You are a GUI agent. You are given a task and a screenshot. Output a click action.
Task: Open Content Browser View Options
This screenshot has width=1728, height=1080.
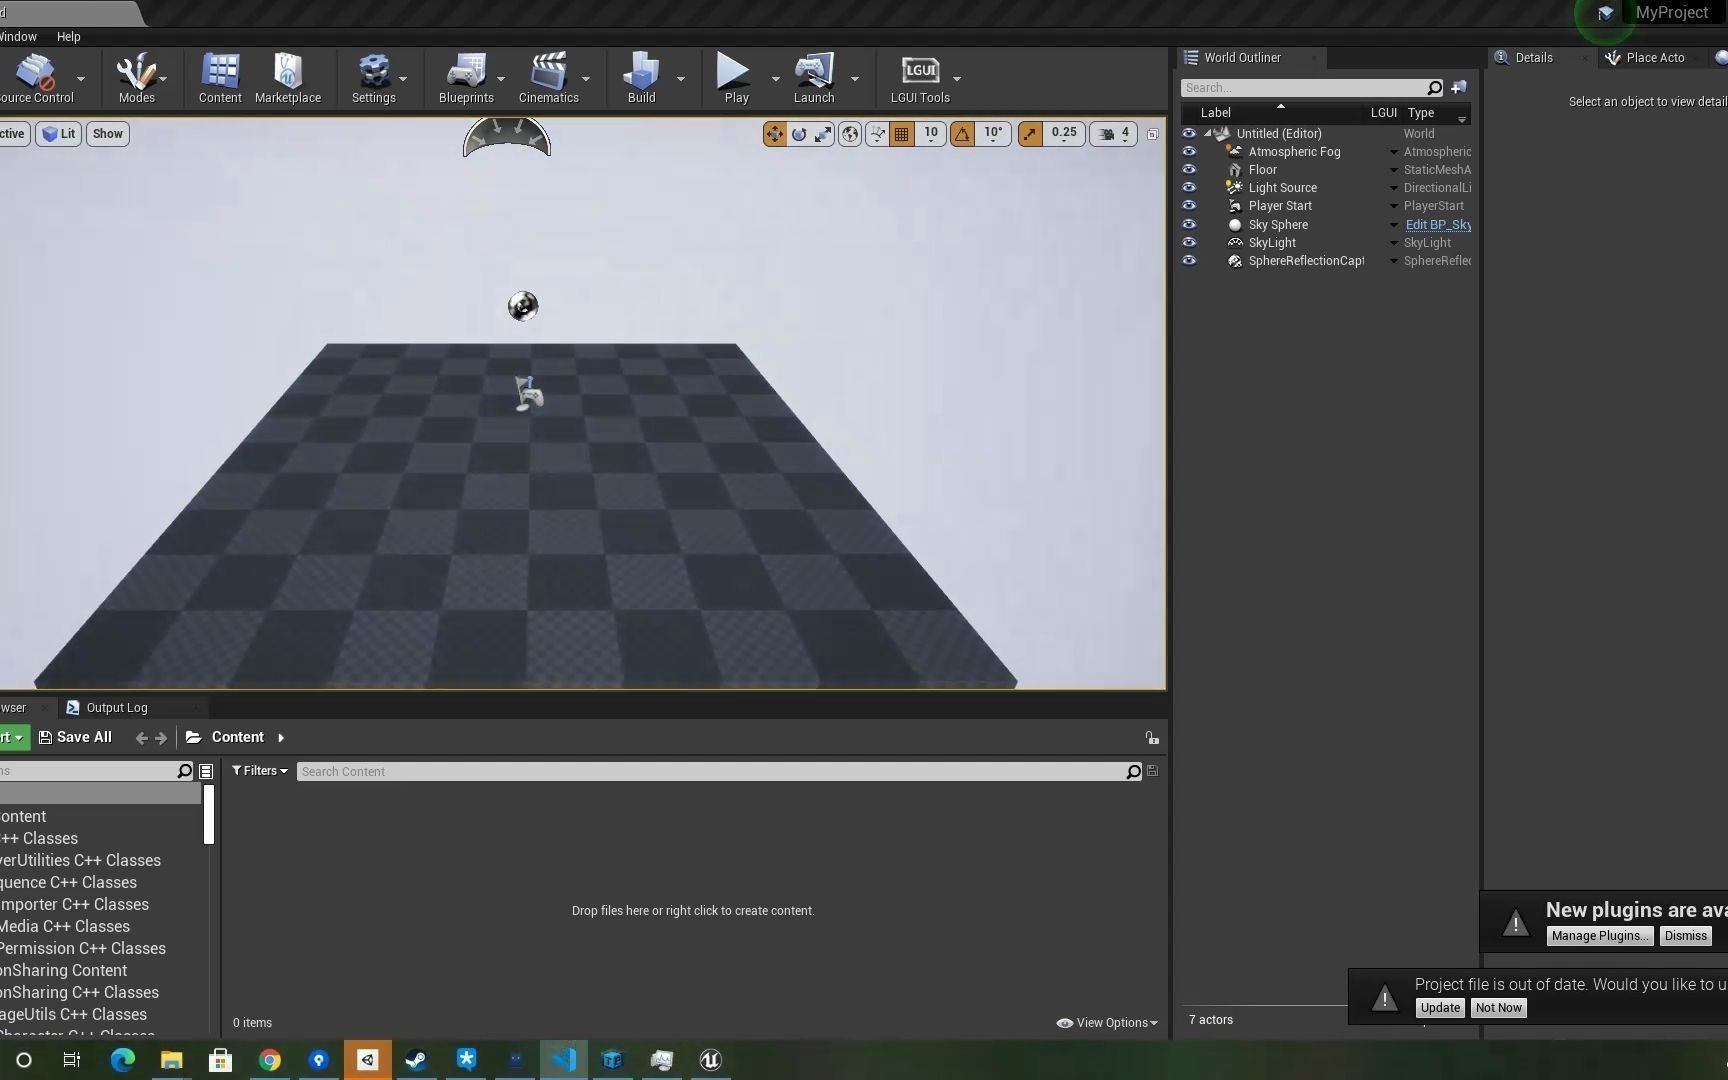click(x=1108, y=1023)
